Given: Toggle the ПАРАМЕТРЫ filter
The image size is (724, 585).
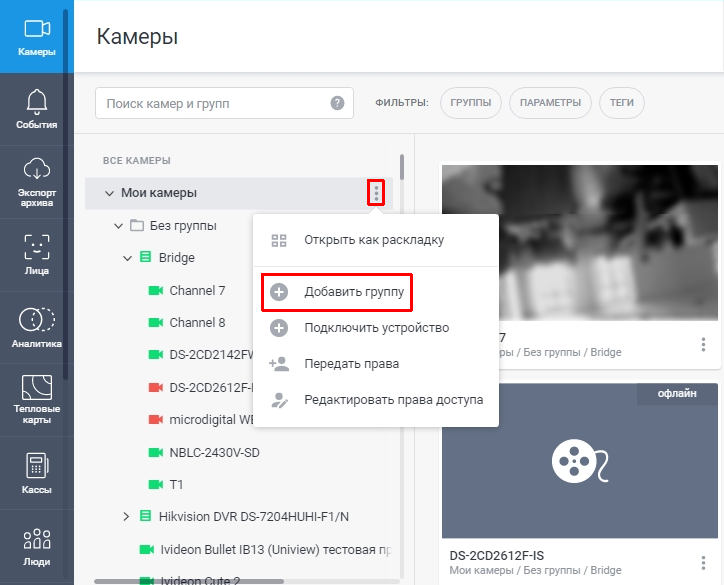Looking at the screenshot, I should point(550,103).
